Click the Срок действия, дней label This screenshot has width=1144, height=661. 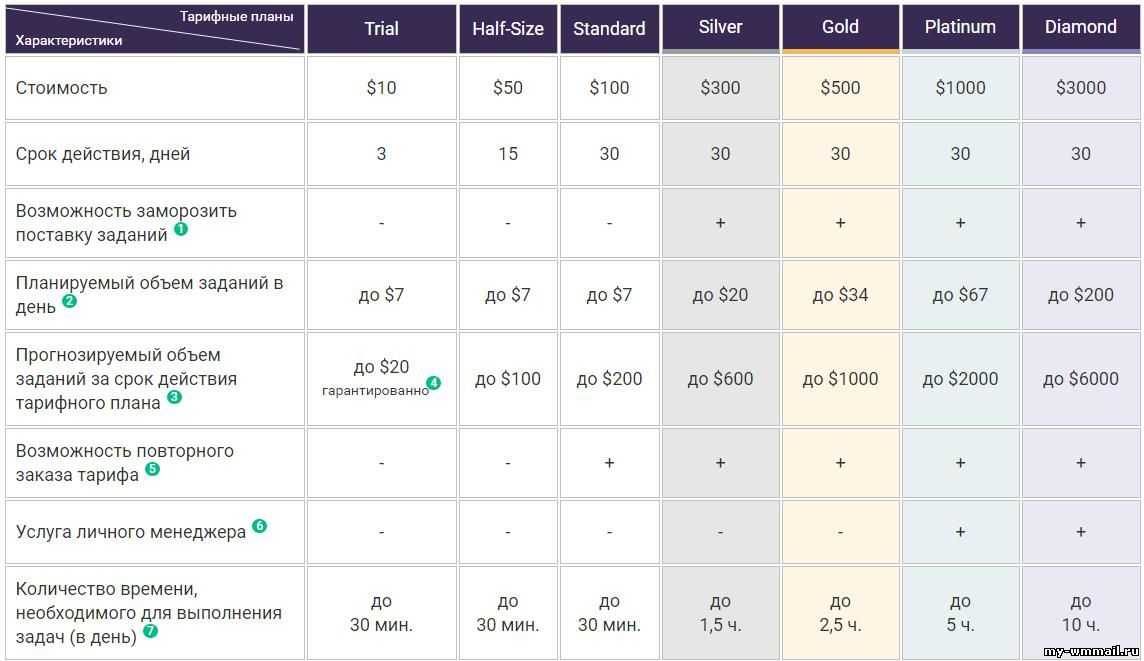point(103,154)
